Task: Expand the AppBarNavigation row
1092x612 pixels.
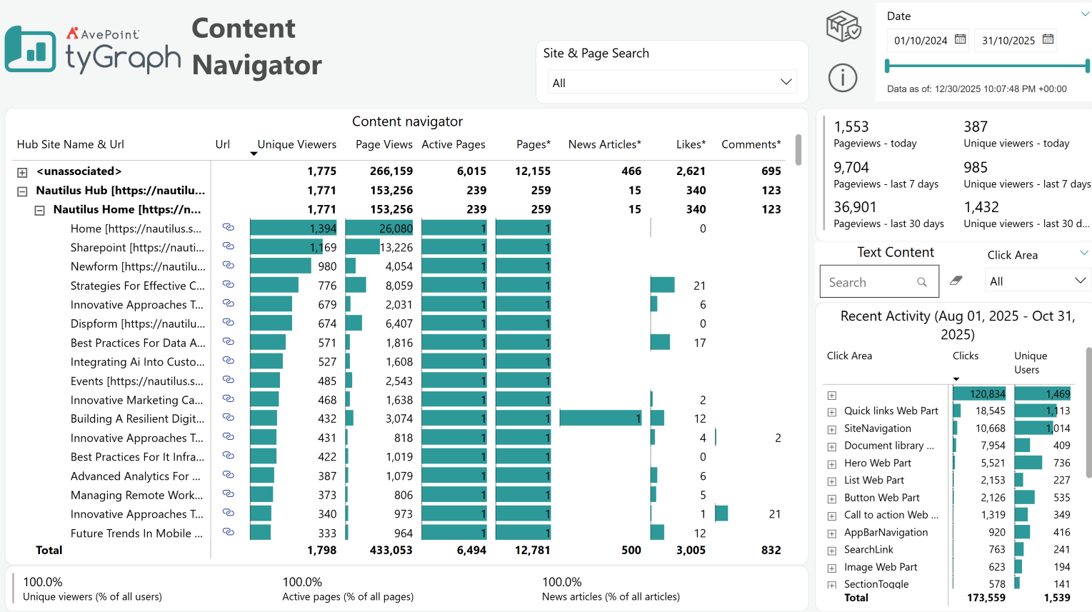Action: (x=832, y=533)
